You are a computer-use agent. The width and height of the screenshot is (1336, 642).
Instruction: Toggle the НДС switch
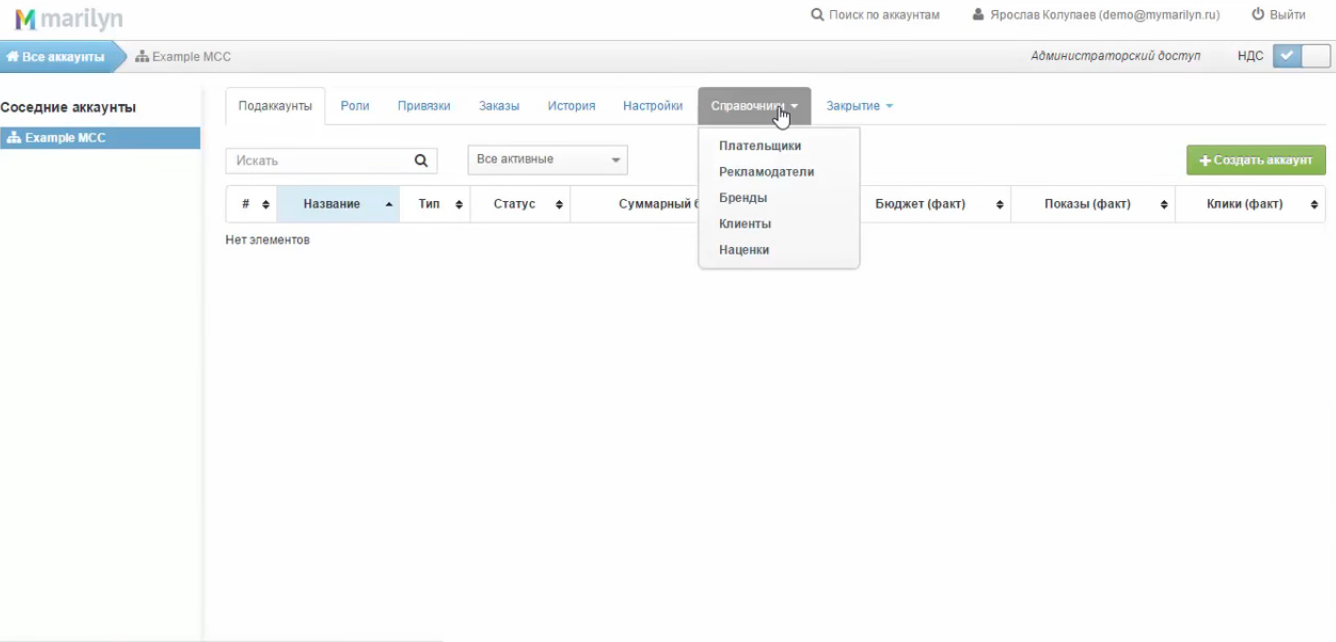pos(1302,56)
